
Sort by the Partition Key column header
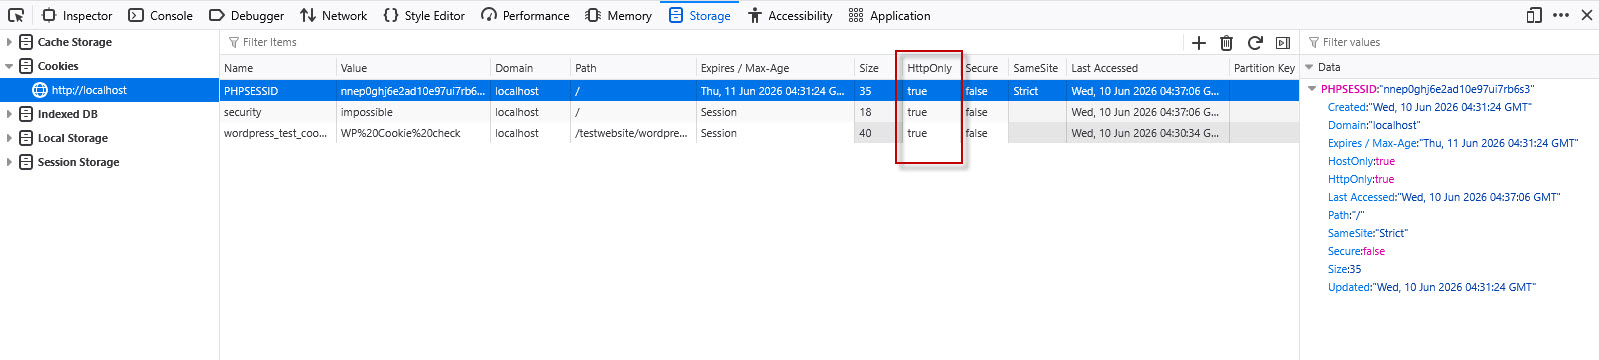pyautogui.click(x=1264, y=68)
